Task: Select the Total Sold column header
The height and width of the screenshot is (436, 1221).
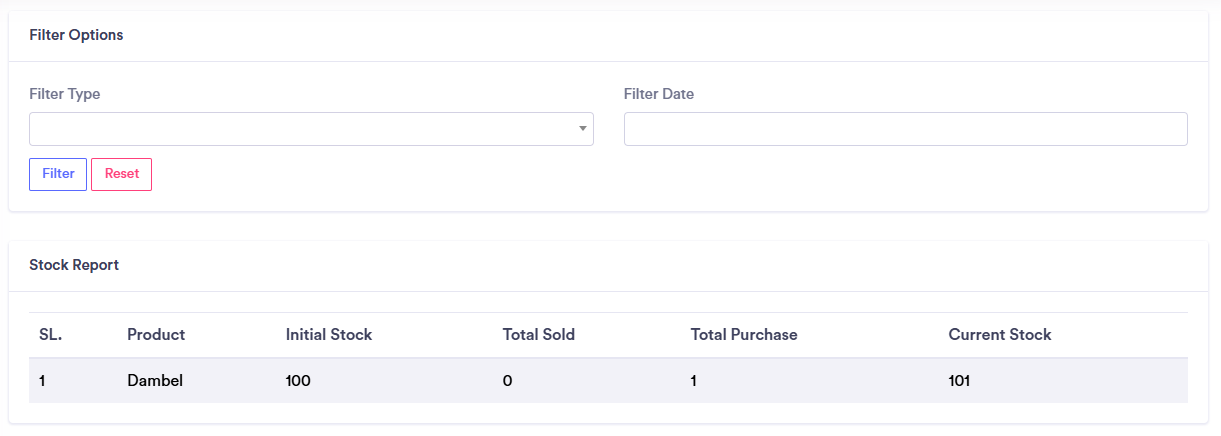Action: [539, 335]
